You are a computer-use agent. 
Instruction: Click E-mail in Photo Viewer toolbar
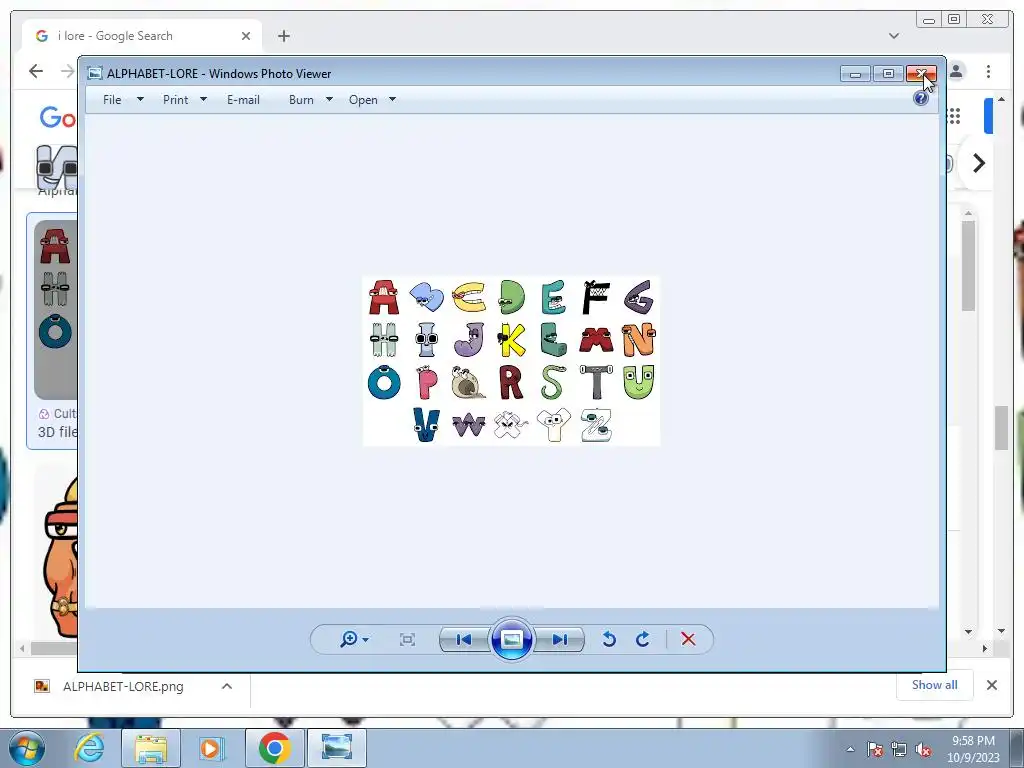(x=243, y=100)
